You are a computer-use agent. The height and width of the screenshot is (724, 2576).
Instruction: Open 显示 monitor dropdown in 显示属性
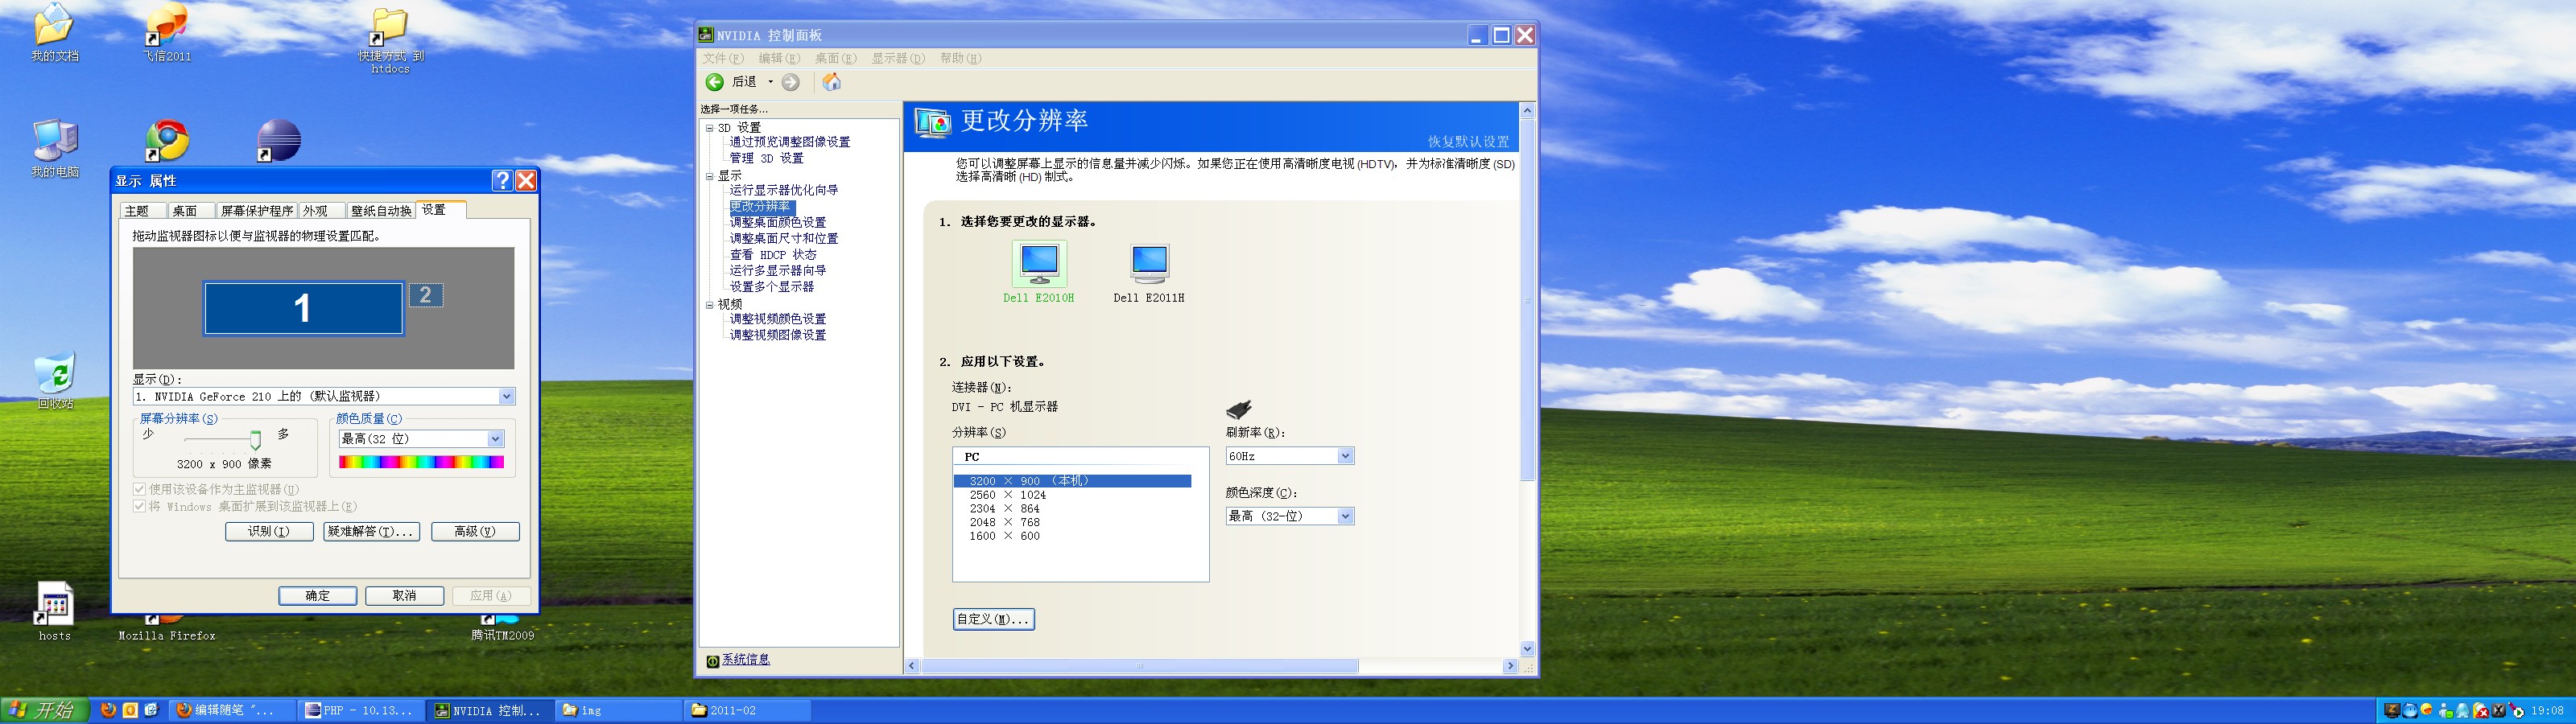pos(506,396)
